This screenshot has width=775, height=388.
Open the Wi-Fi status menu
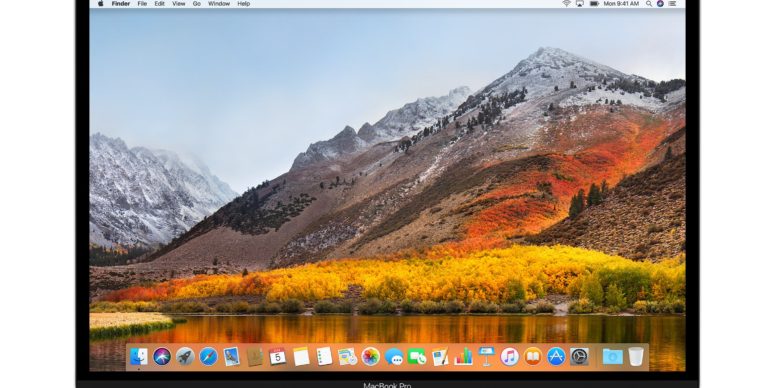(566, 3)
